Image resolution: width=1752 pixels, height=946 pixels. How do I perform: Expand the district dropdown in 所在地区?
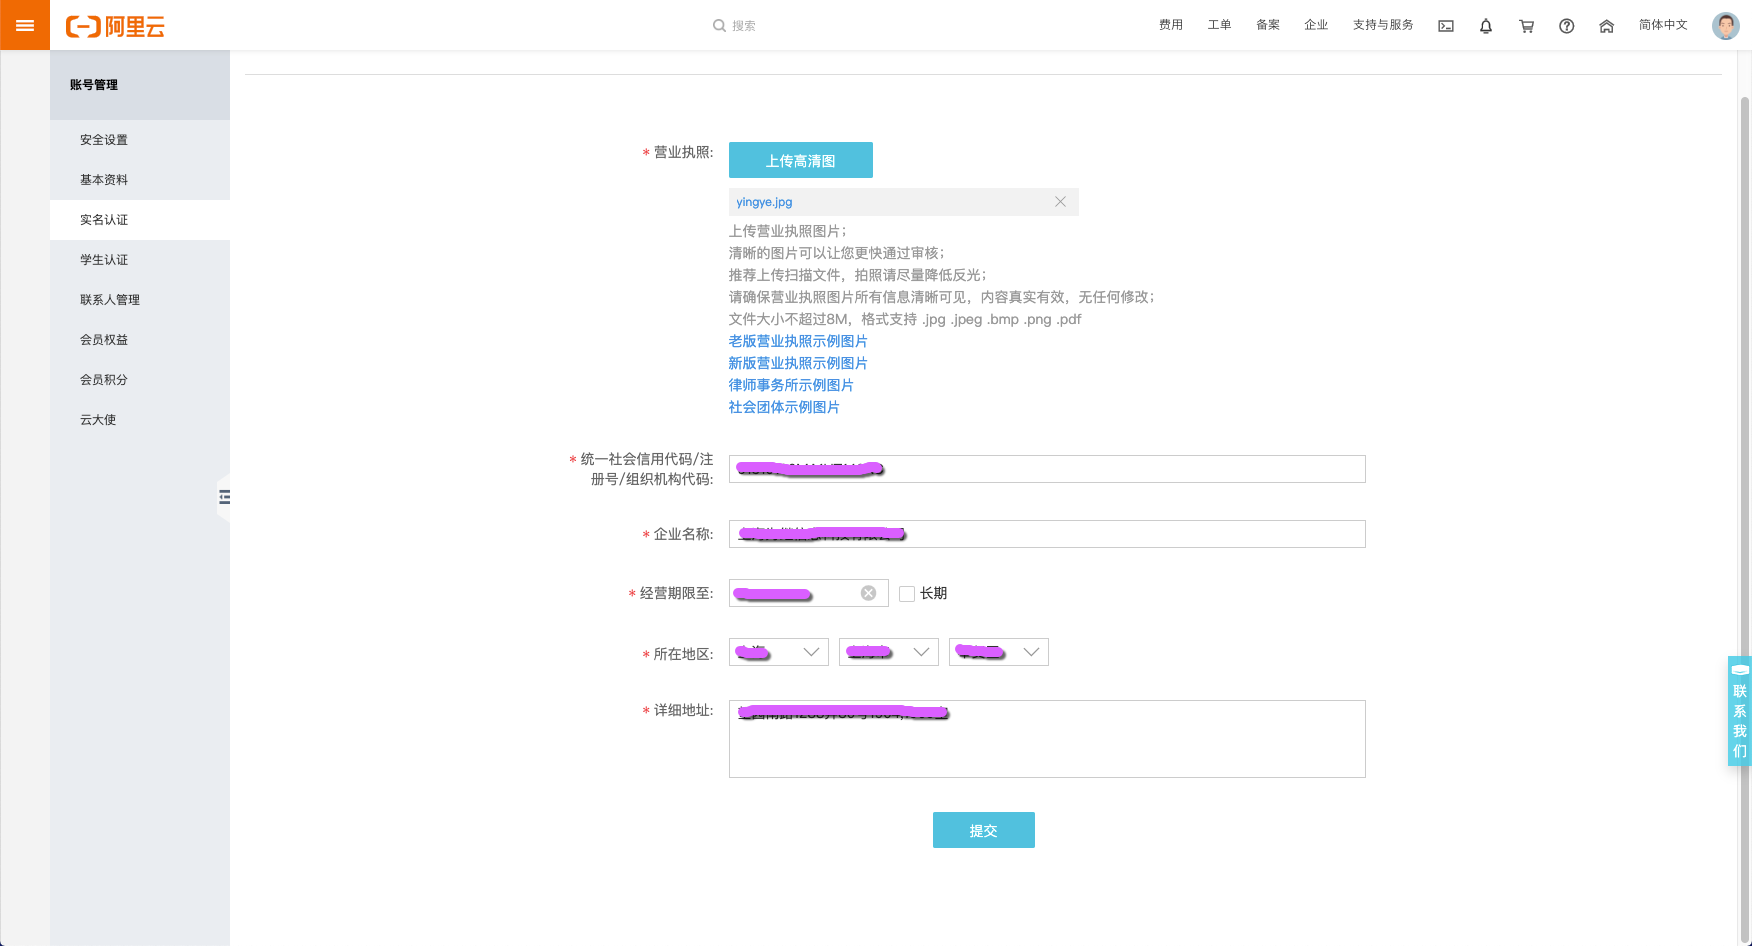[x=999, y=652]
